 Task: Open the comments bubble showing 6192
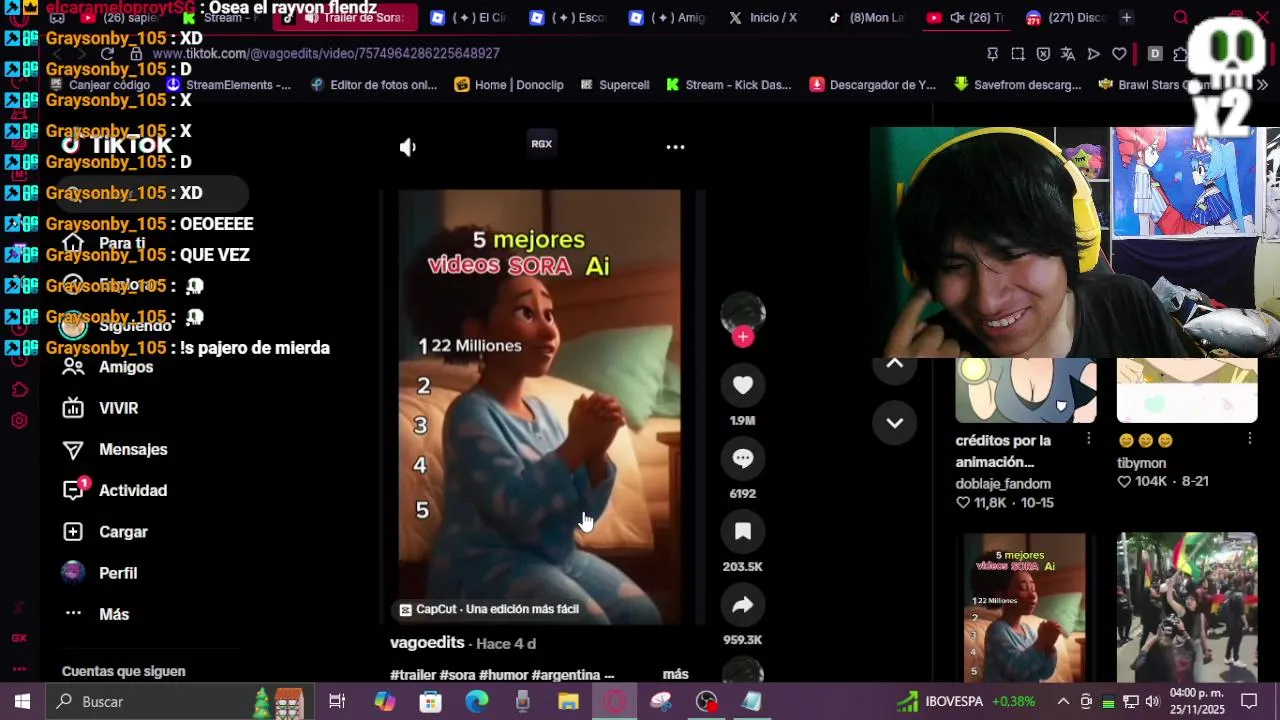coord(743,458)
